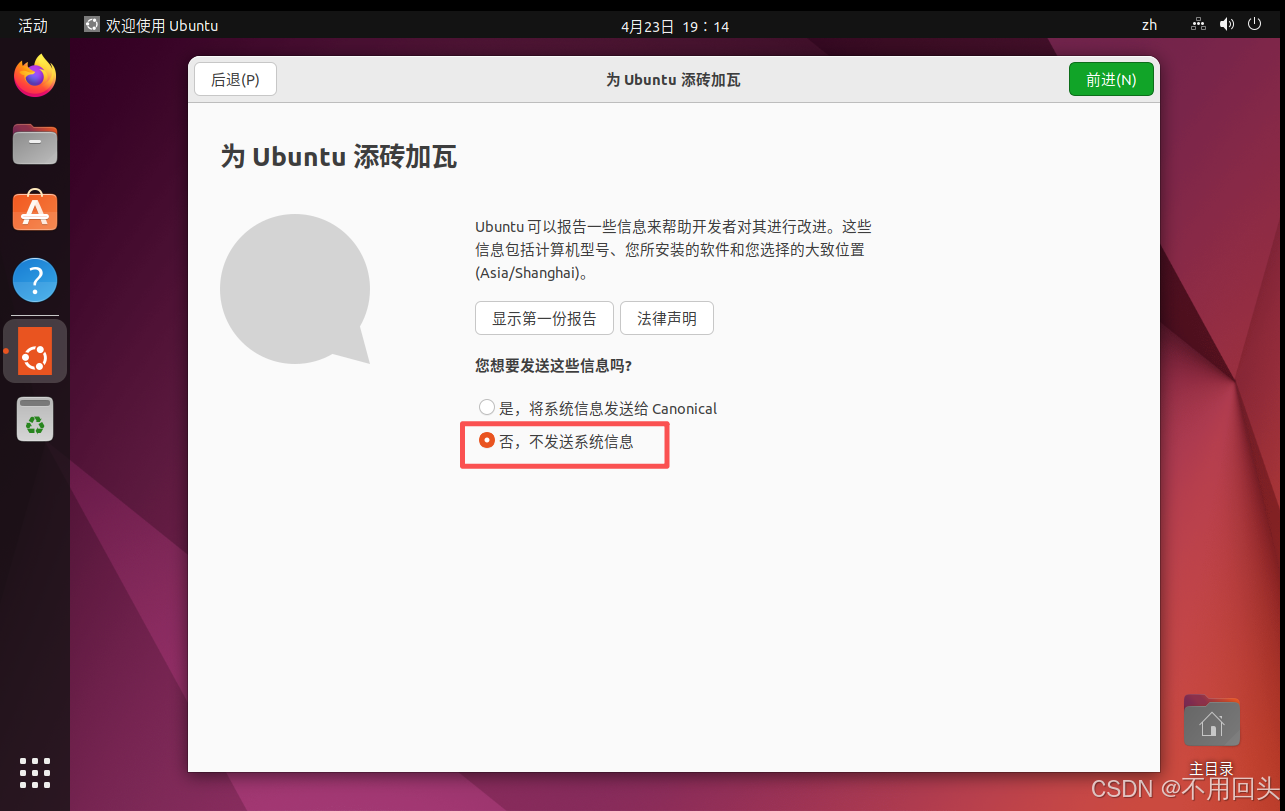Open the power menu icon
Screen dimensions: 1285x811
tap(1256, 25)
